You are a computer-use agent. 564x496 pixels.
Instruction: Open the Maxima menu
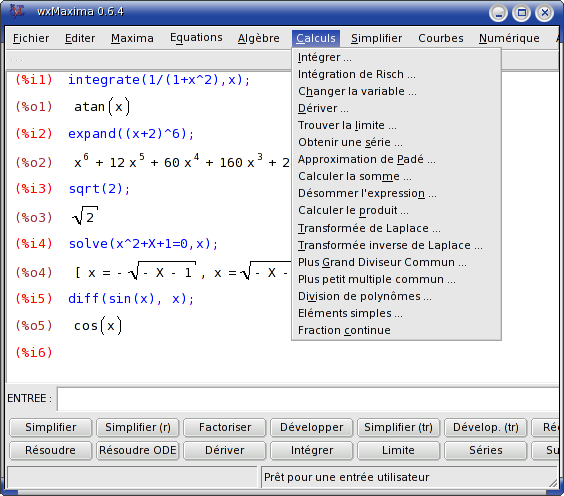[132, 38]
